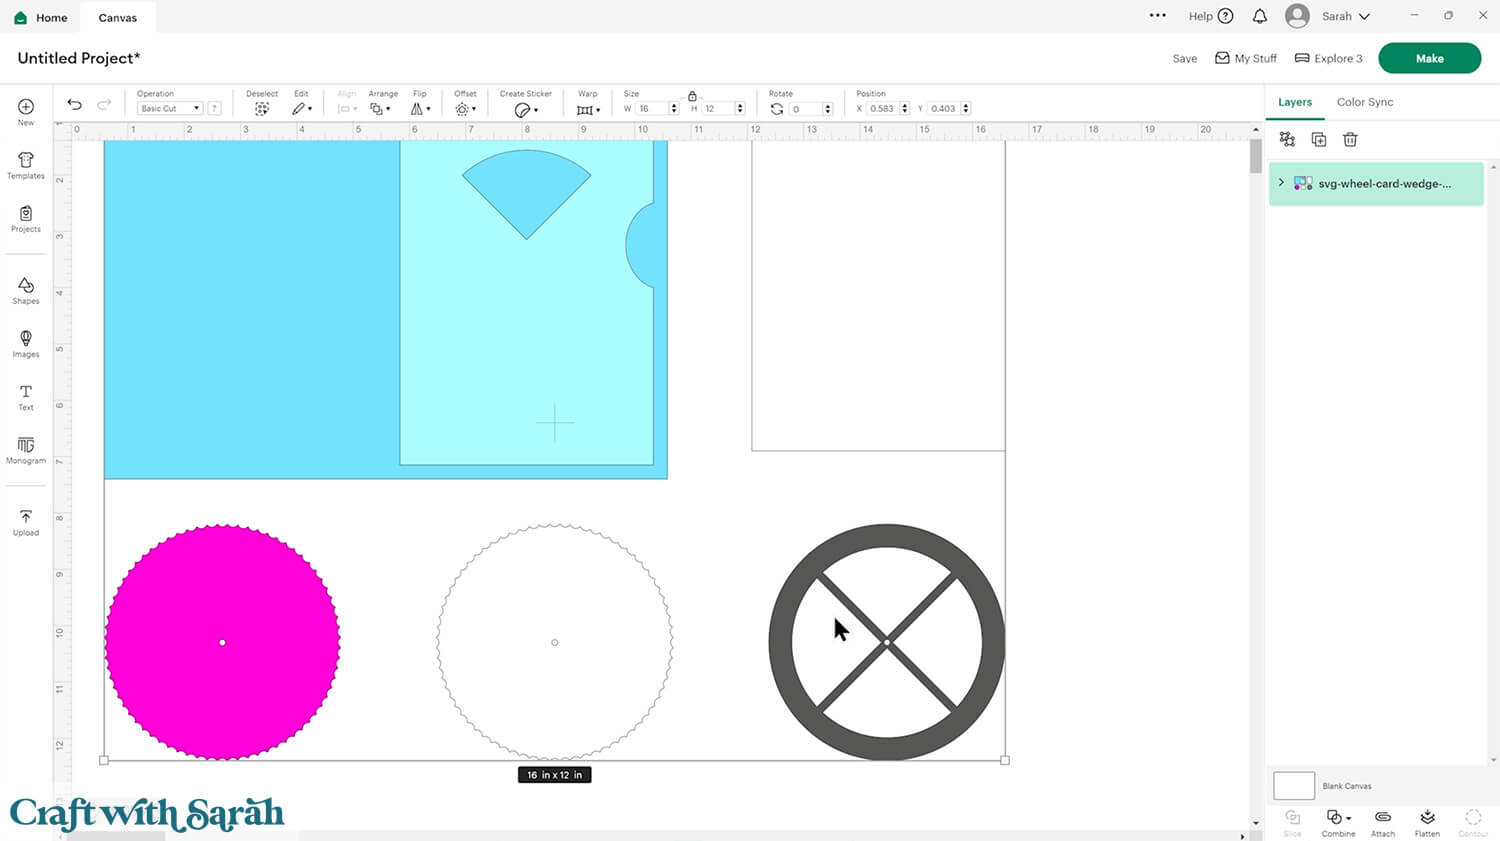
Task: Expand the svg-wheel-card-wedge layer group
Action: (x=1281, y=183)
